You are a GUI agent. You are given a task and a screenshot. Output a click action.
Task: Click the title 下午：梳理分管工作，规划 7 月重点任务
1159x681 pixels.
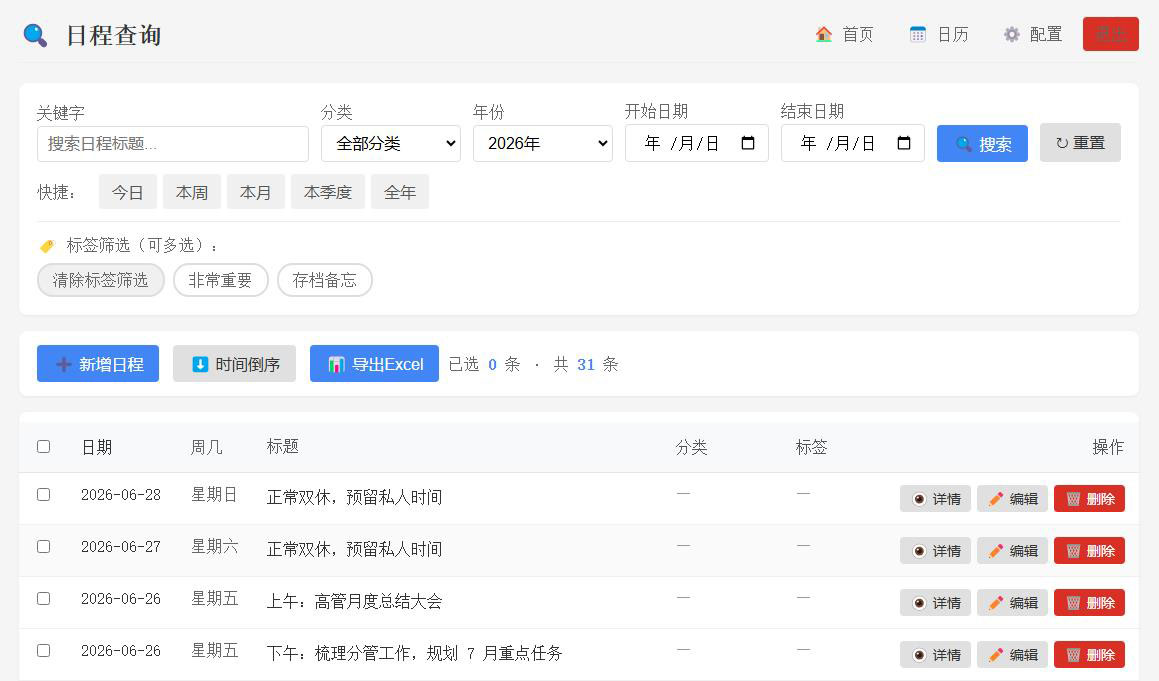[414, 653]
